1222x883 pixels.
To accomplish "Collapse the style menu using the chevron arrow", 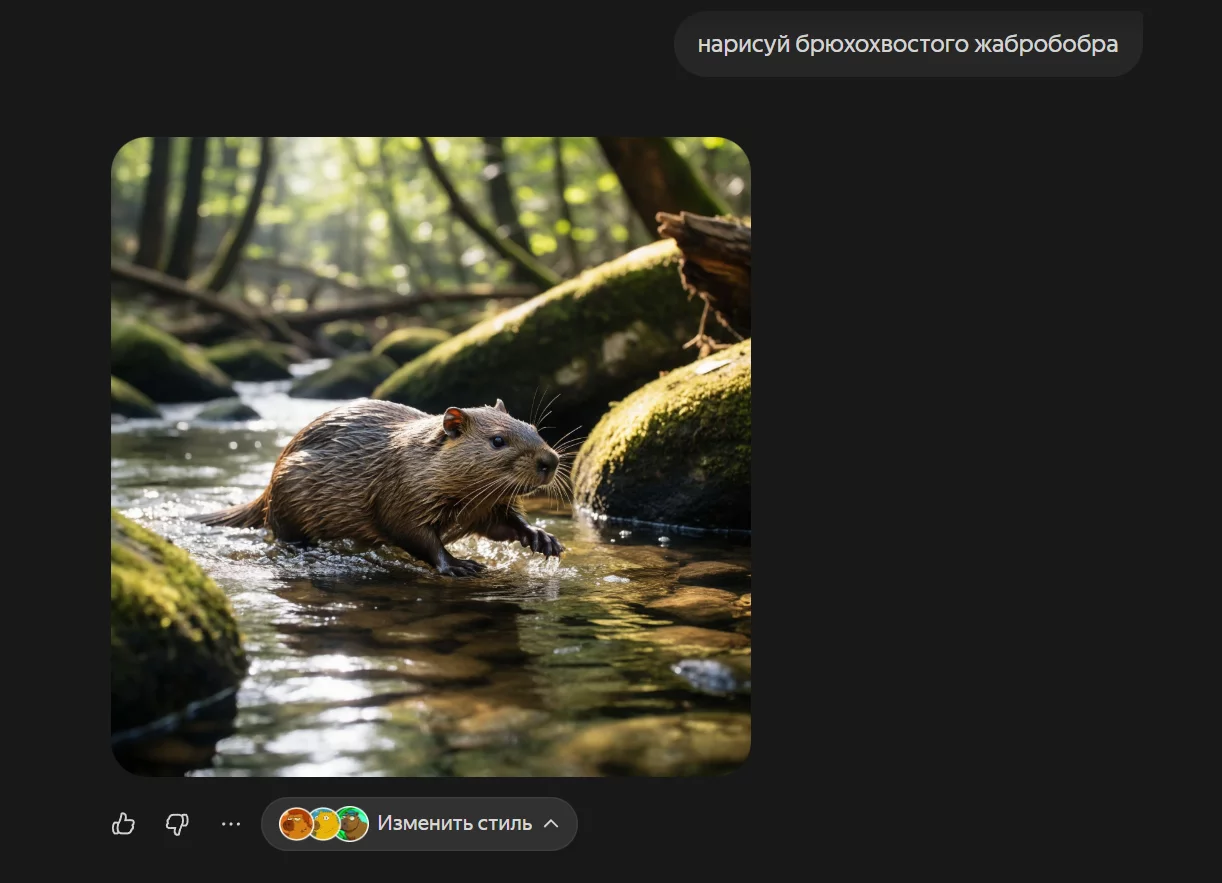I will (x=551, y=824).
